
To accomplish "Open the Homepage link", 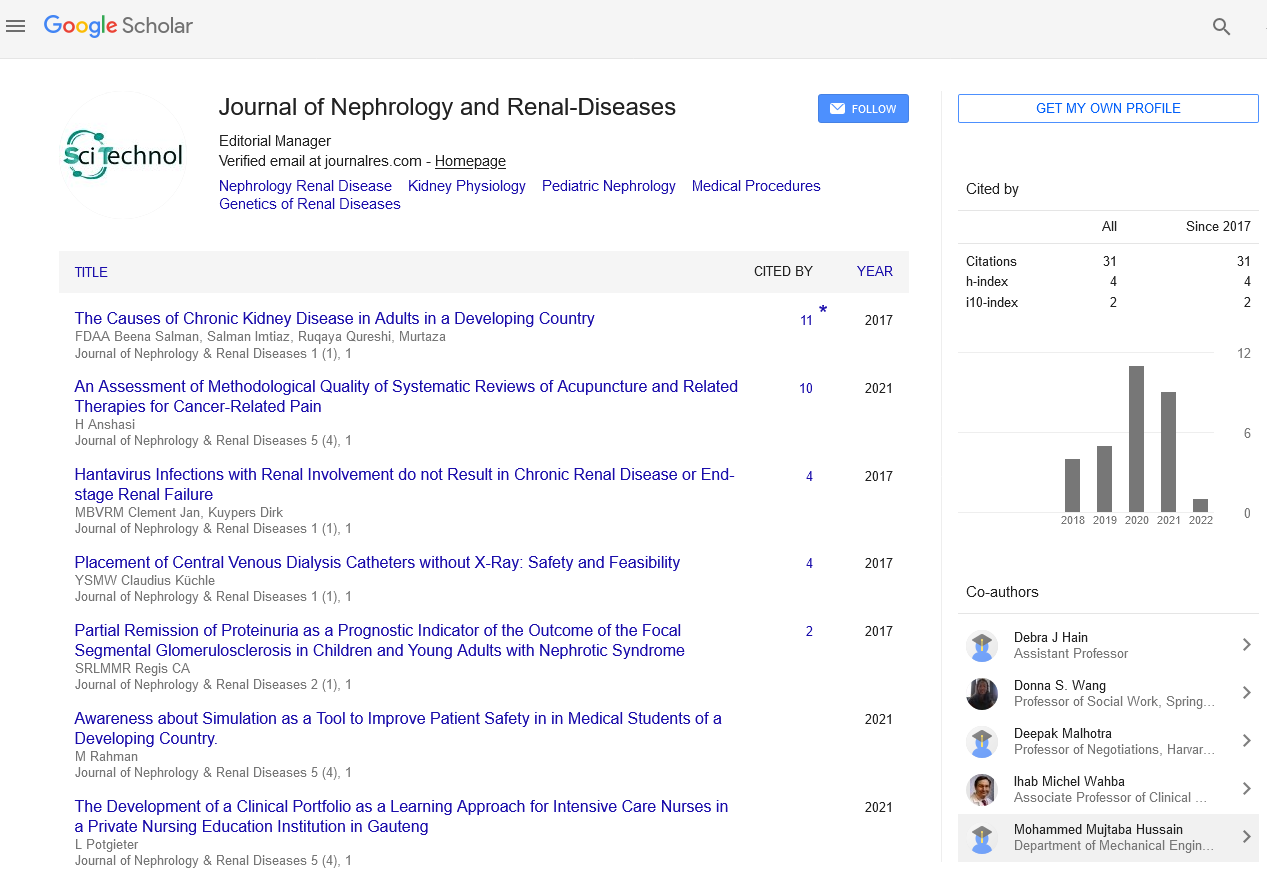I will pyautogui.click(x=470, y=161).
